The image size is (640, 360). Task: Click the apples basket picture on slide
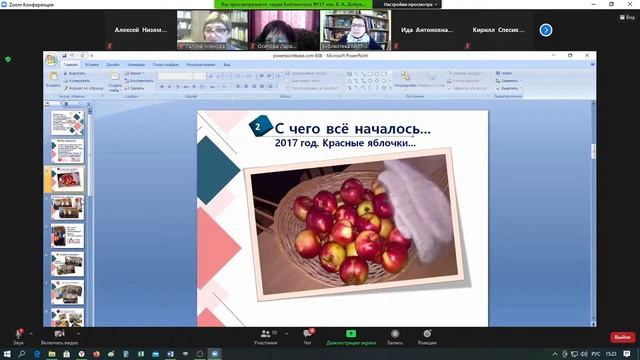[x=354, y=223]
